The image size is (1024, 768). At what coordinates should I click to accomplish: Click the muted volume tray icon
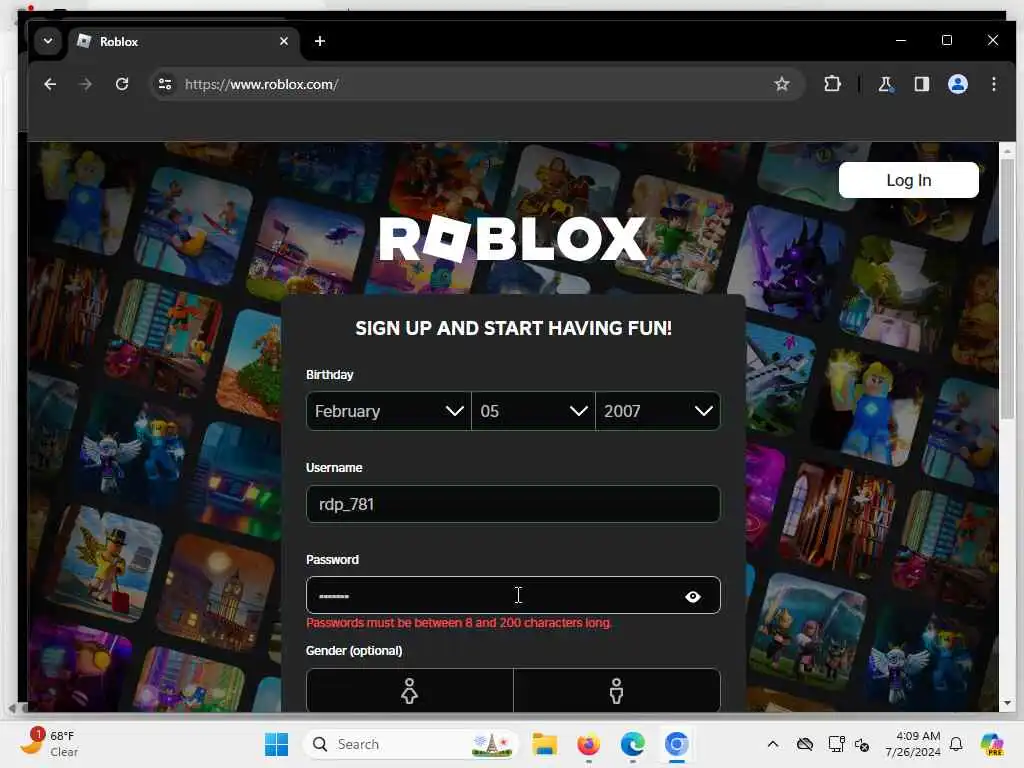point(862,744)
